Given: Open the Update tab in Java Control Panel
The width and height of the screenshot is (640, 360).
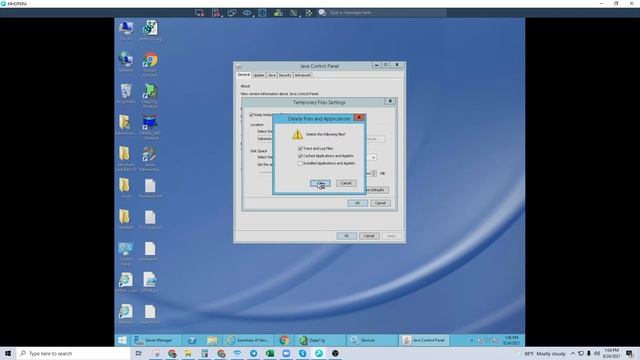Looking at the screenshot, I should tap(259, 75).
